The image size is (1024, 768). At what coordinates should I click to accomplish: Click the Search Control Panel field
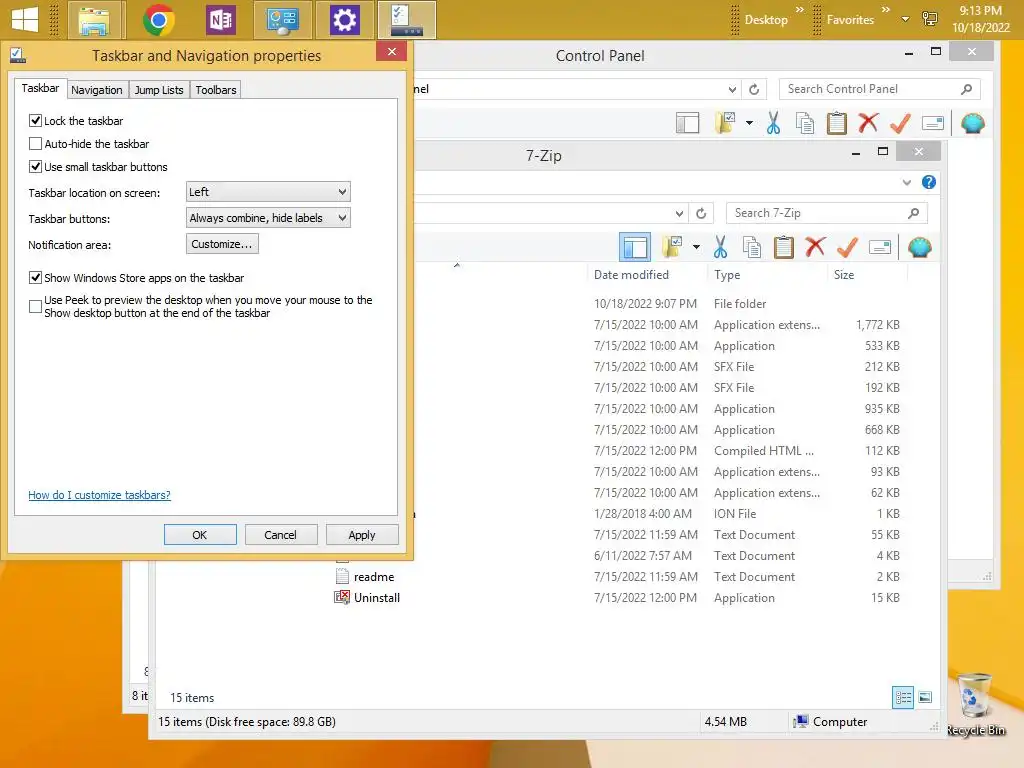coord(879,89)
